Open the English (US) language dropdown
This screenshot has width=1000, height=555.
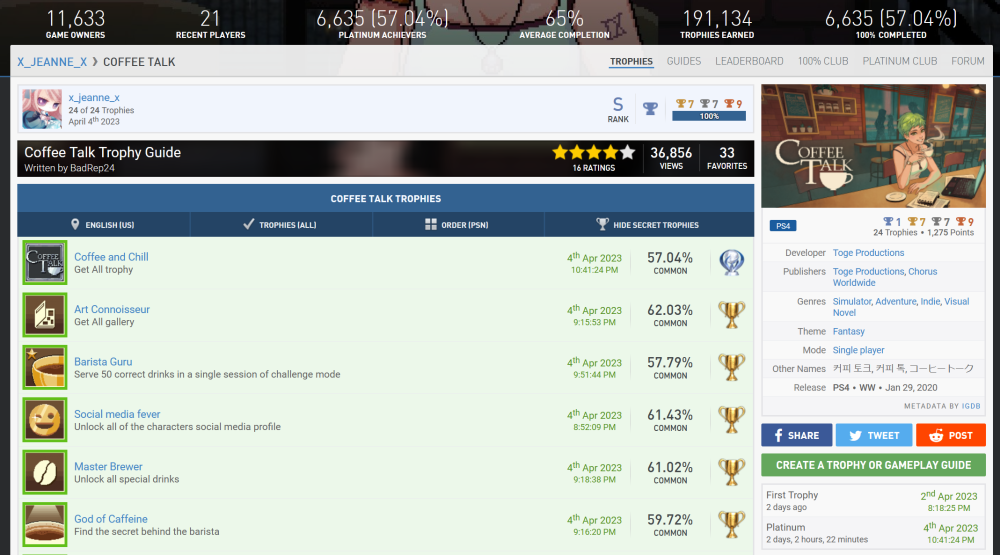click(x=103, y=225)
